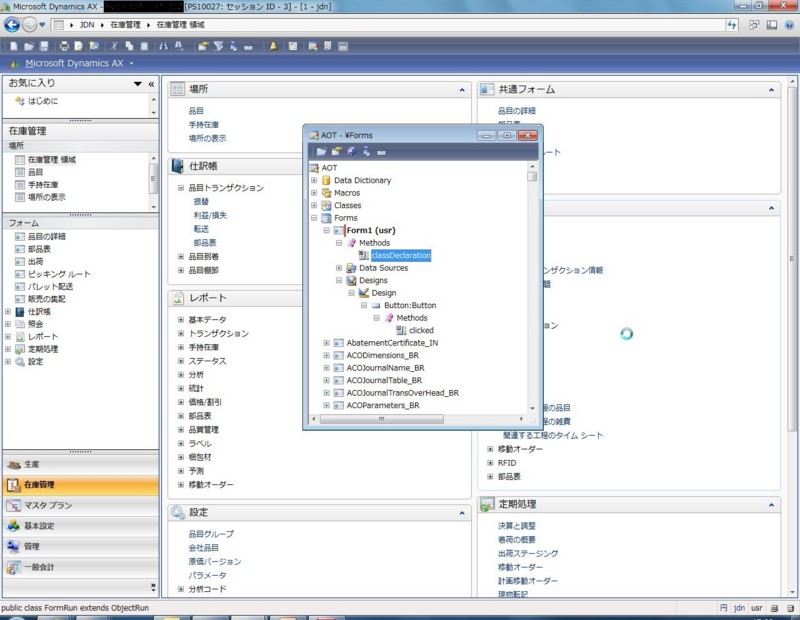Expand RFID node in right column

pyautogui.click(x=490, y=463)
